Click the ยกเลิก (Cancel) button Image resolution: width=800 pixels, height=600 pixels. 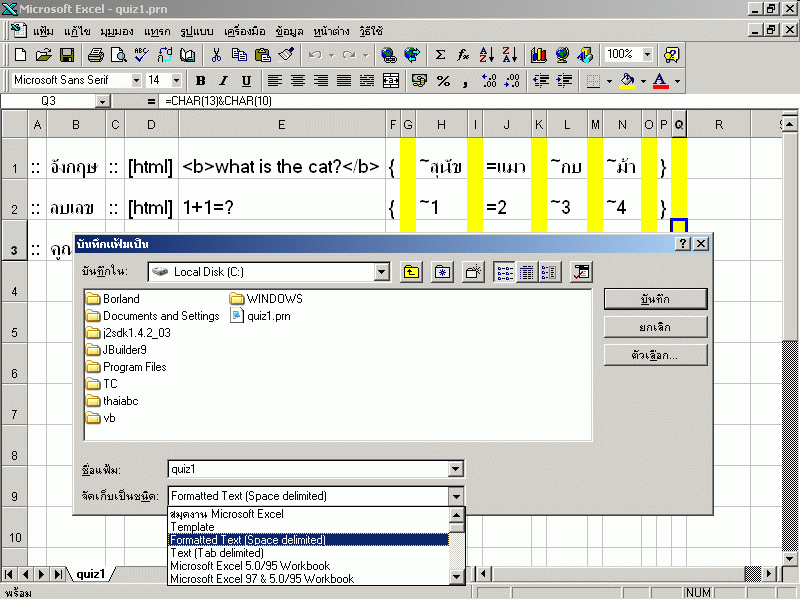point(656,327)
